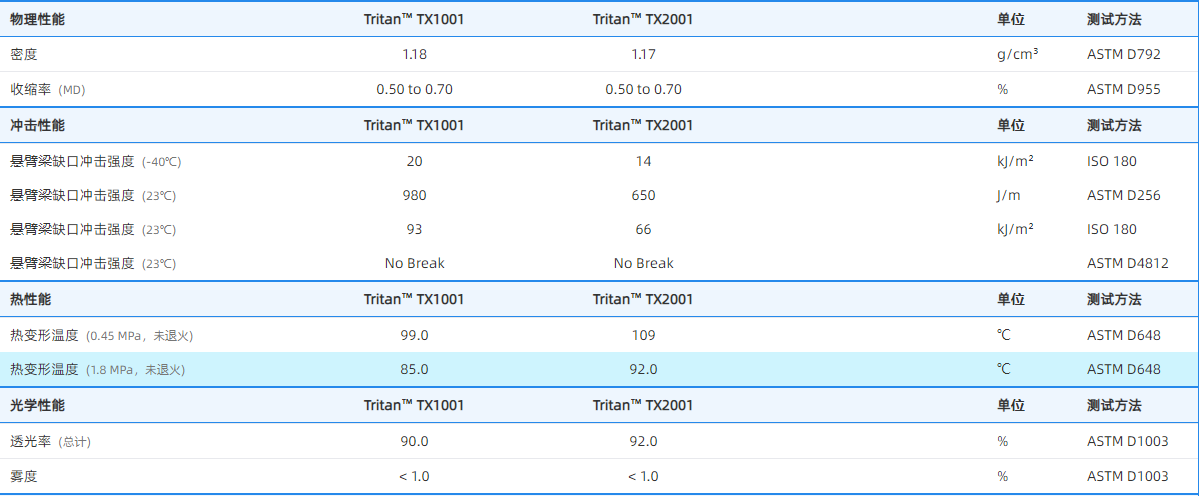
Task: Click the 物理性能 section header
Action: tap(37, 19)
